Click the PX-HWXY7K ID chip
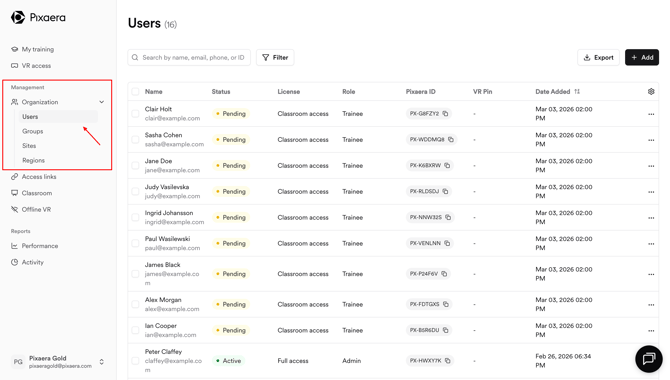670x380 pixels. tap(429, 361)
